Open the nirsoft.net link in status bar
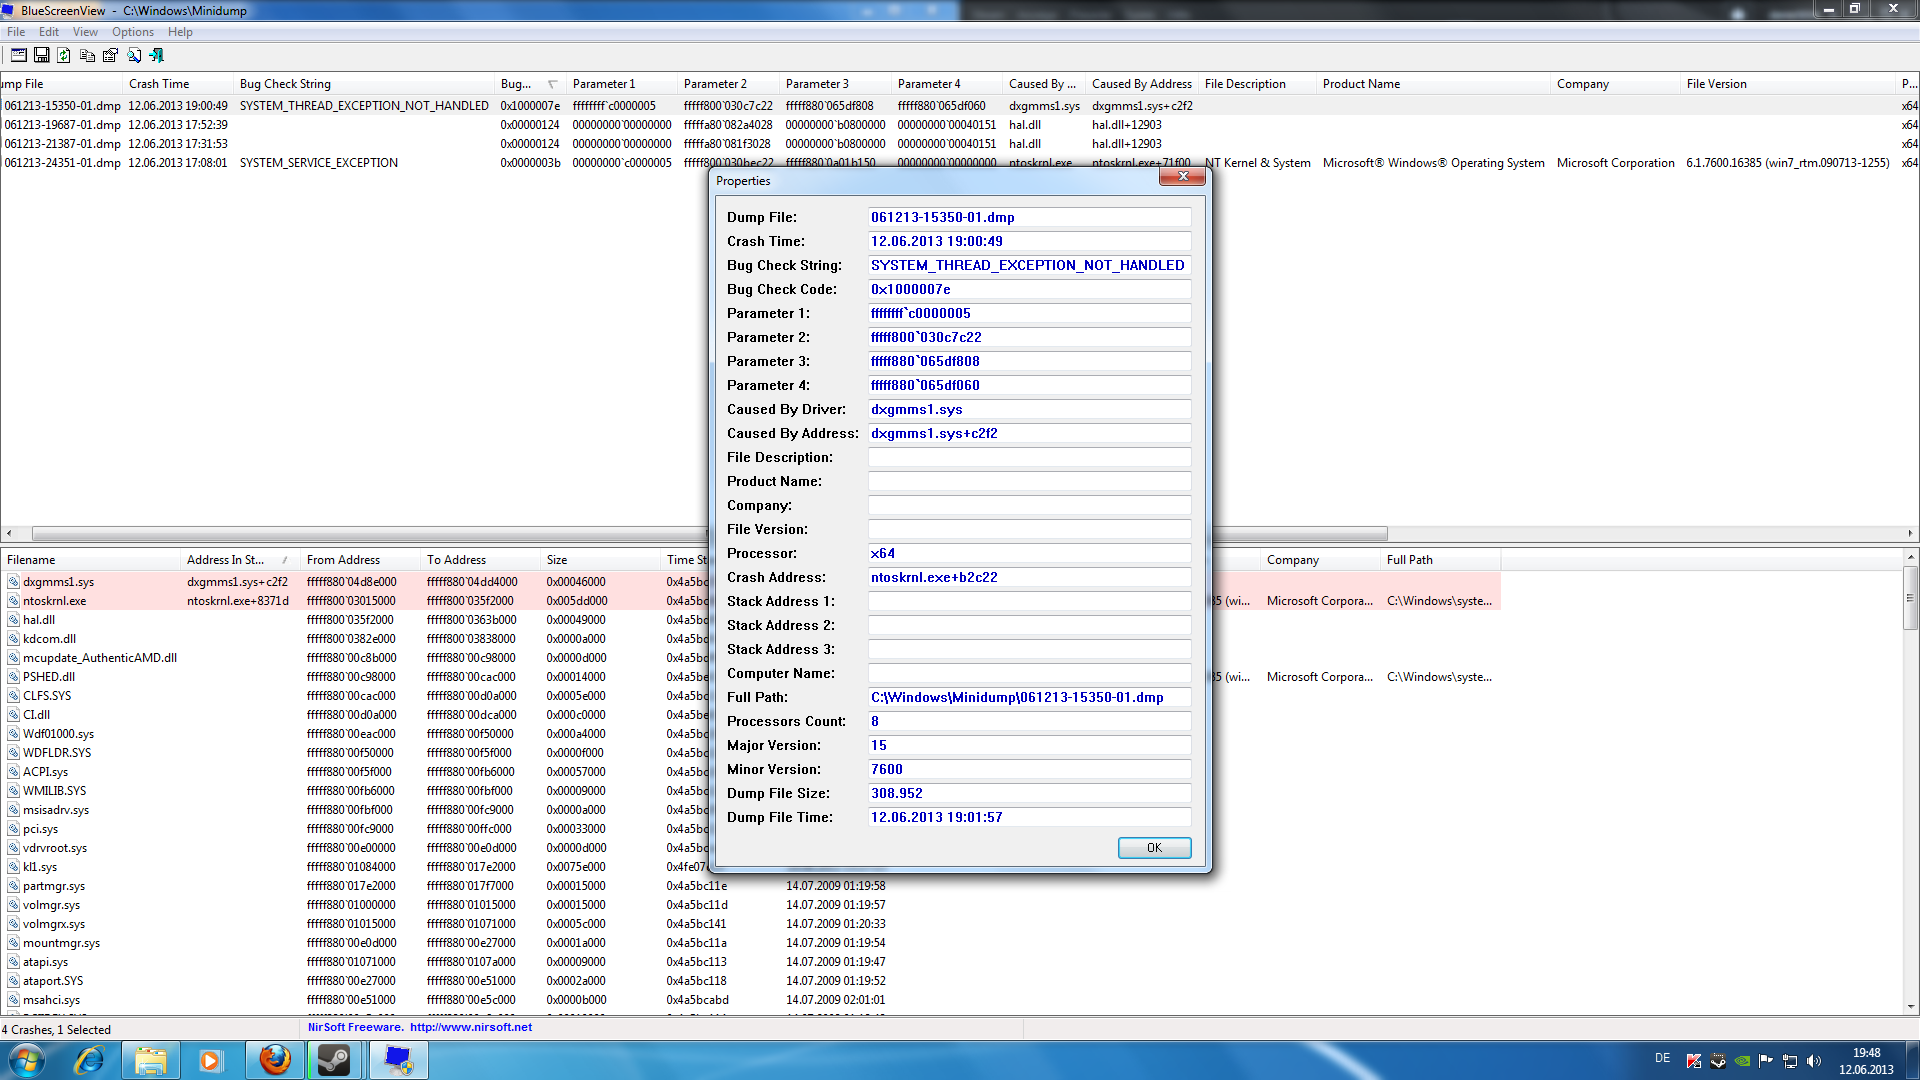Viewport: 1920px width, 1080px height. click(x=470, y=1027)
